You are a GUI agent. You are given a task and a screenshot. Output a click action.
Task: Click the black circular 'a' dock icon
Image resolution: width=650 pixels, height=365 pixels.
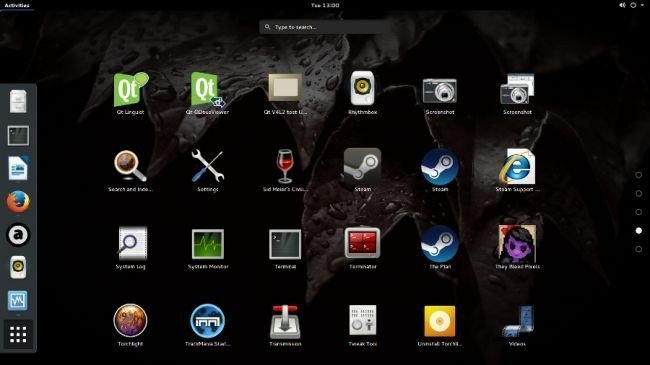pyautogui.click(x=18, y=235)
